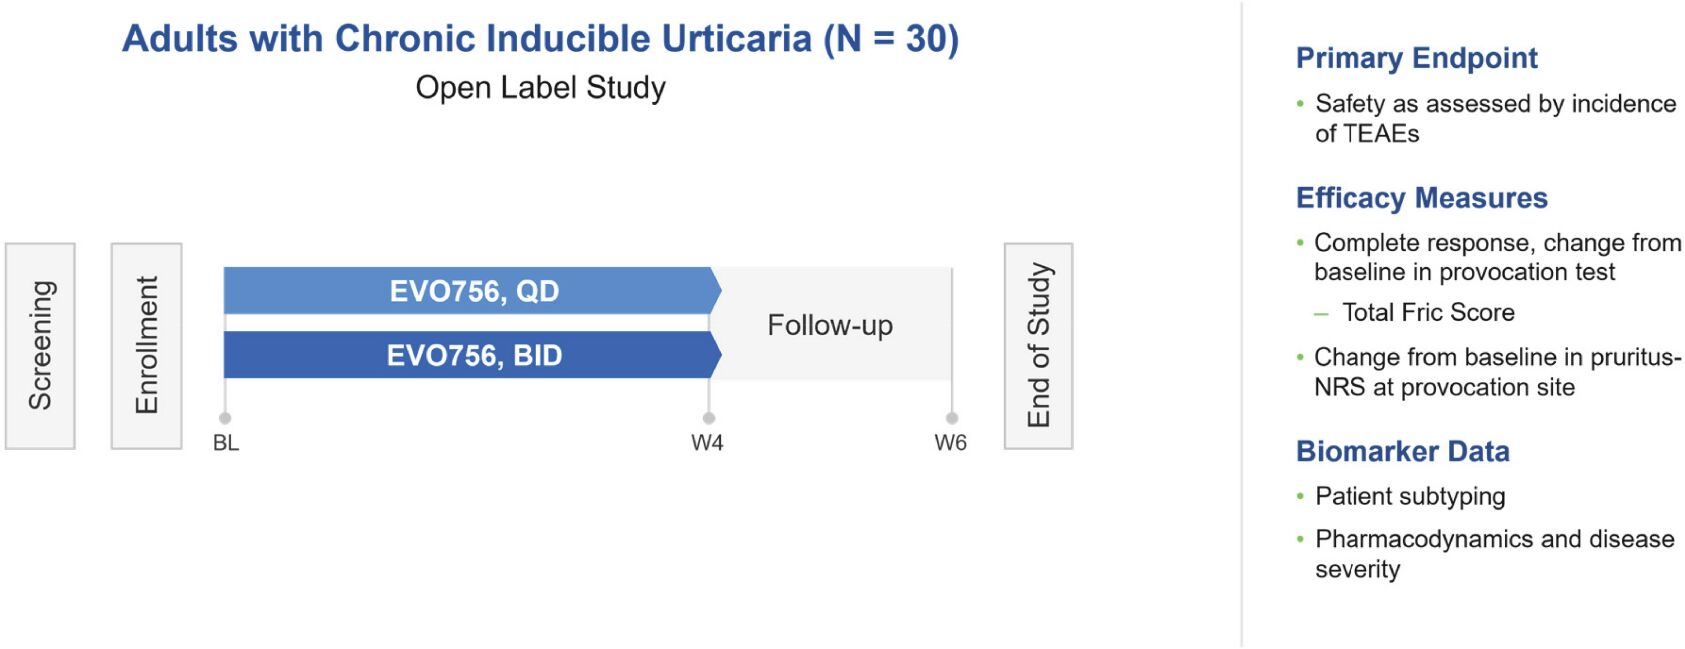Click the slide title about Chronic Inducible Urticaria
1685x649 pixels.
(540, 39)
